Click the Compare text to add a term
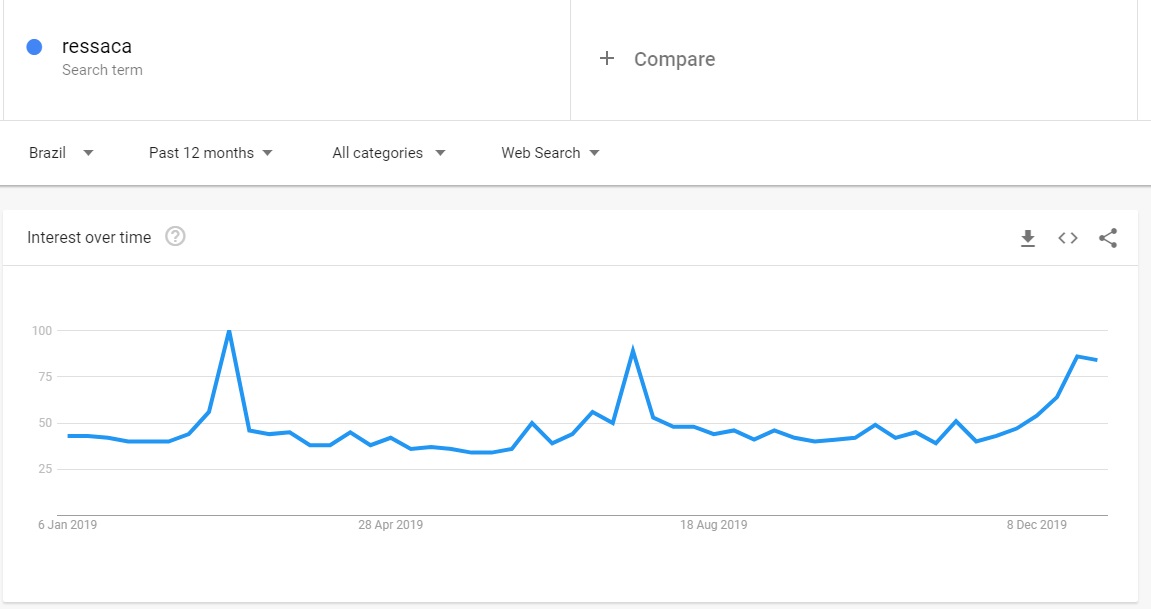 pyautogui.click(x=674, y=59)
